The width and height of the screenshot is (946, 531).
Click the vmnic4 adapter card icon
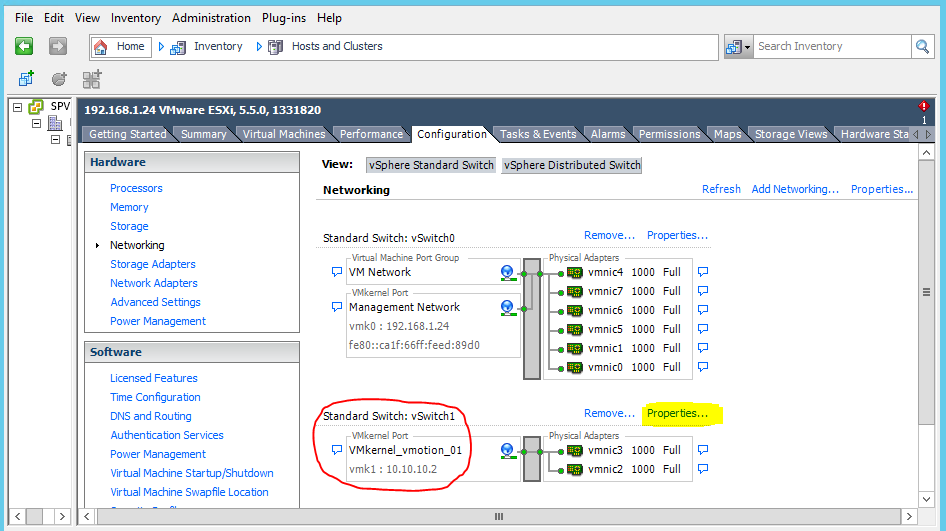click(x=575, y=273)
